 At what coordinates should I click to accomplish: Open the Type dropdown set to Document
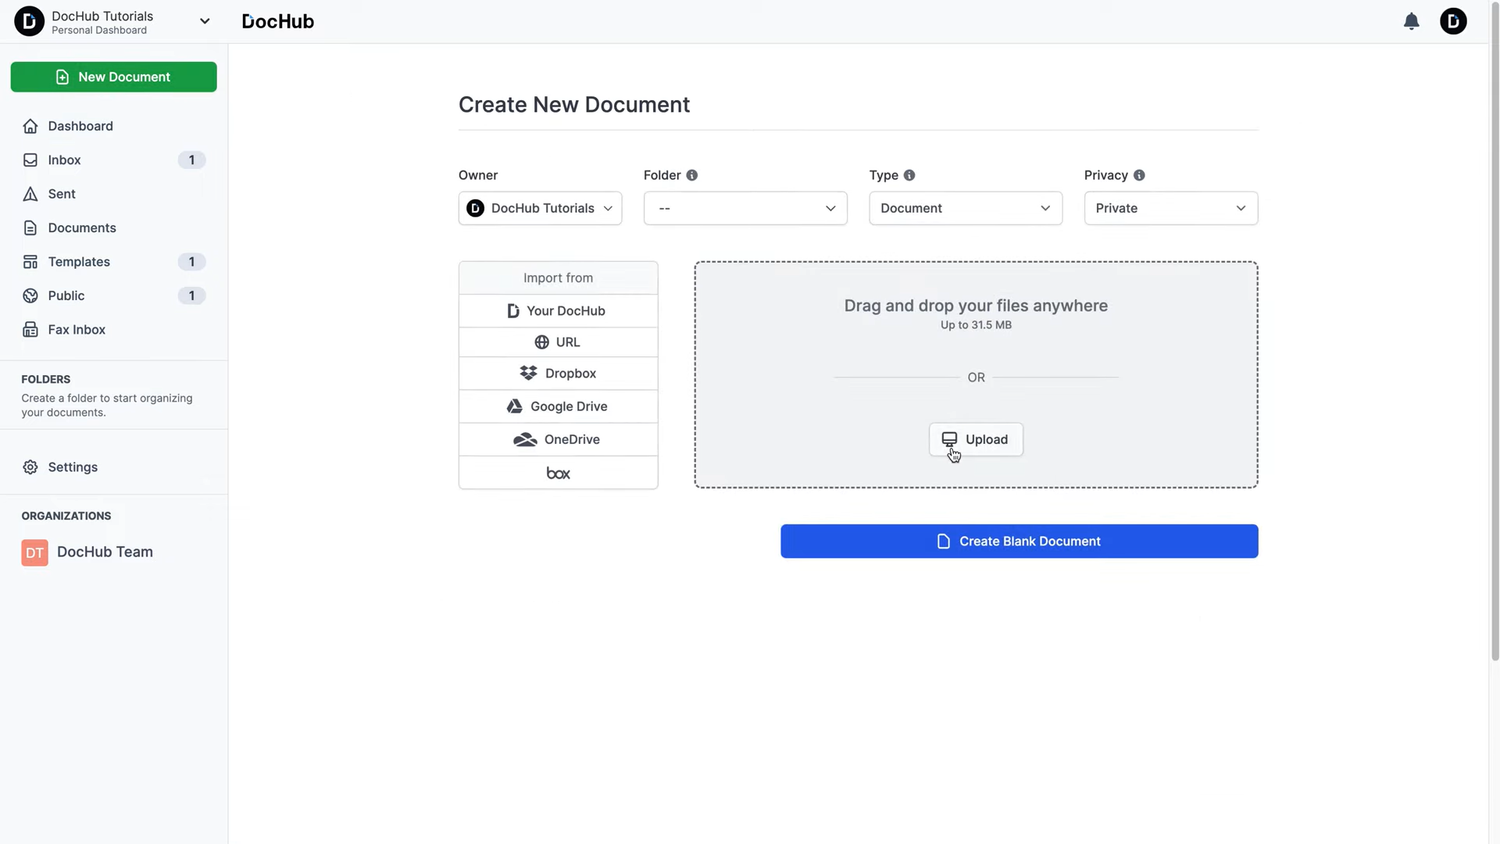click(x=965, y=208)
